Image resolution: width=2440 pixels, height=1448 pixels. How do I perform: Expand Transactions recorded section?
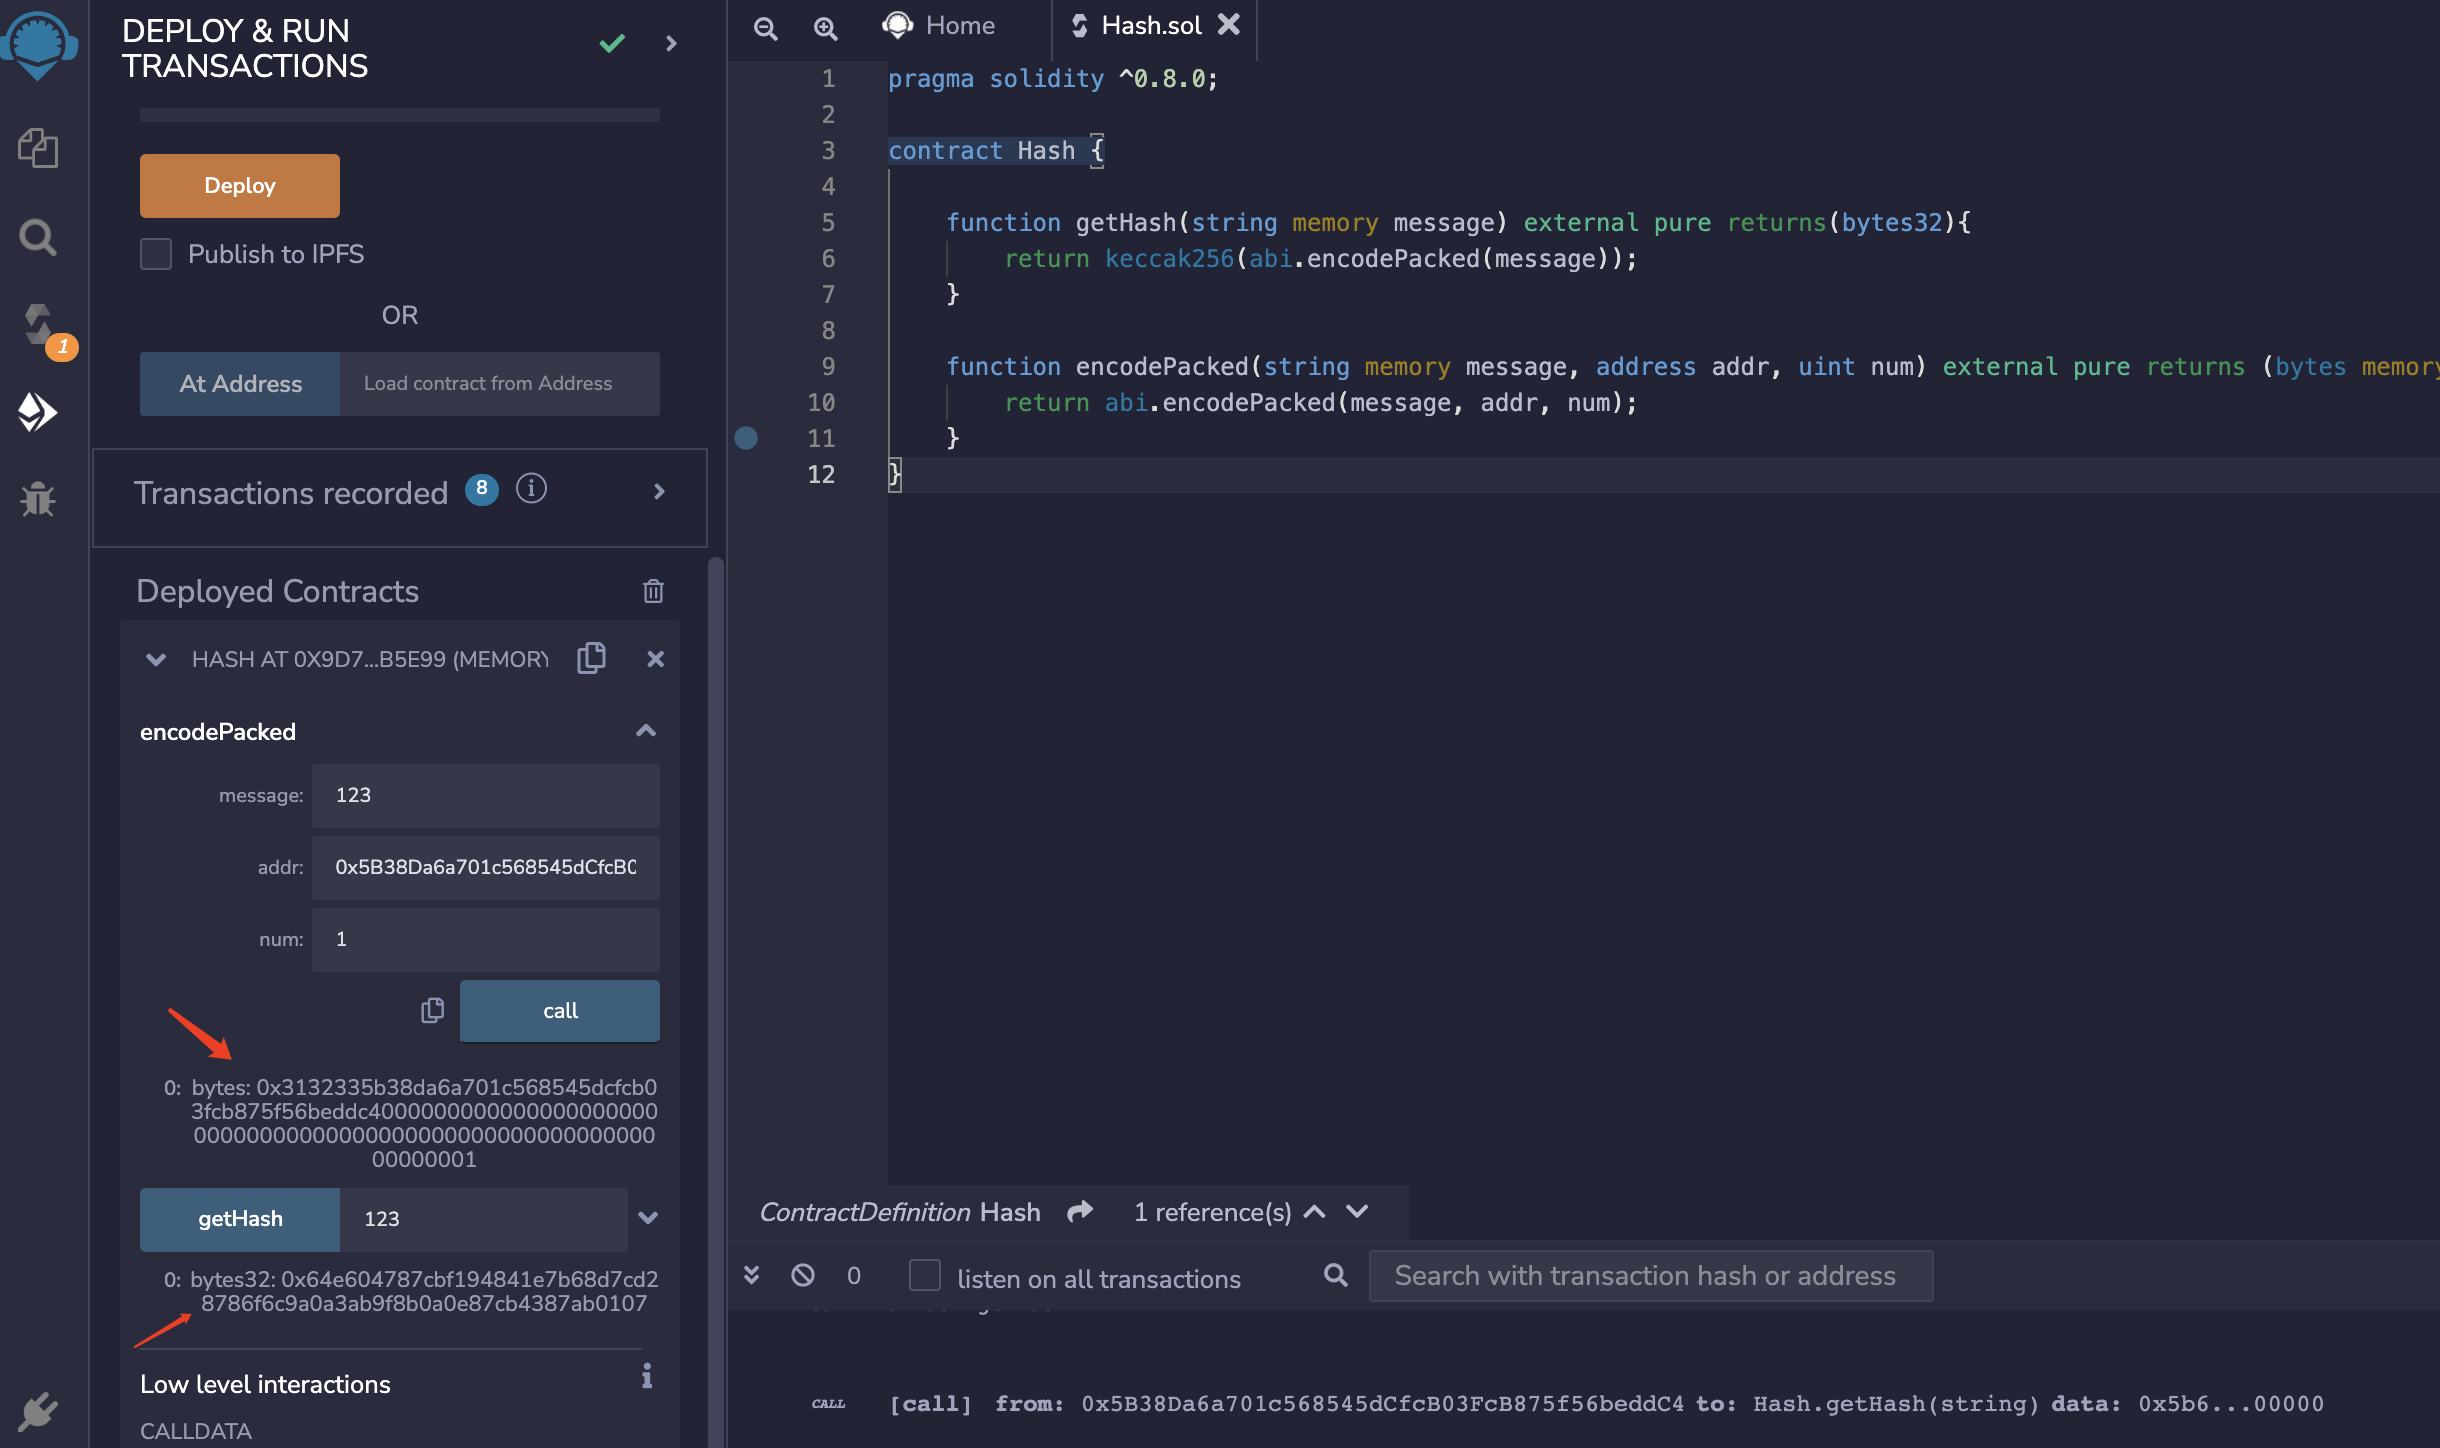pos(659,491)
